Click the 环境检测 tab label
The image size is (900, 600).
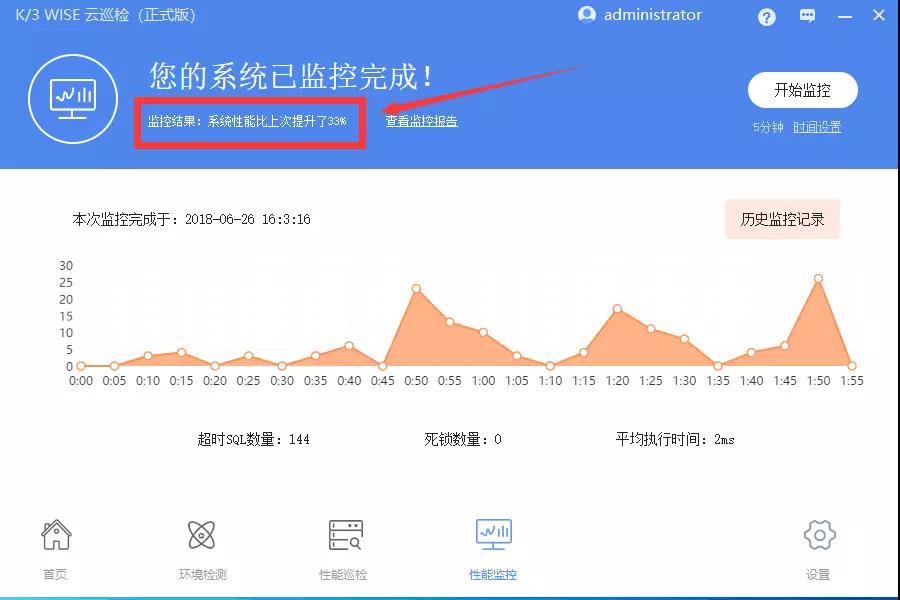pos(203,574)
